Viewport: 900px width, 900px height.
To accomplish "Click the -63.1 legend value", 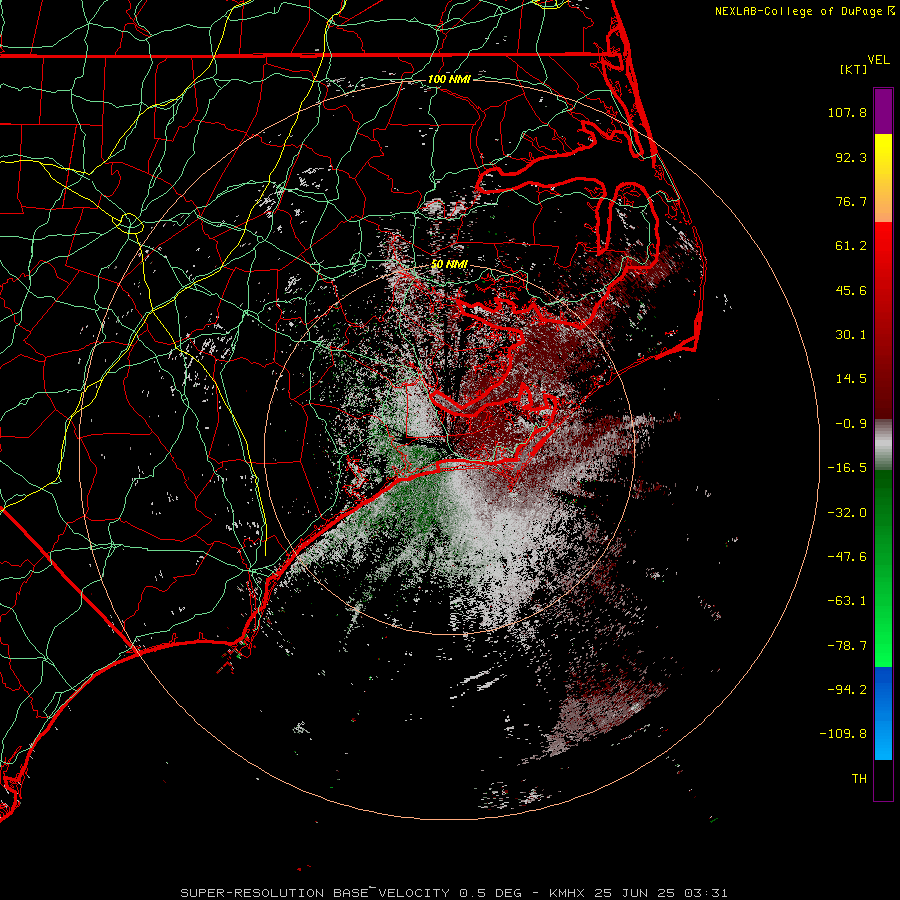I will coord(847,601).
